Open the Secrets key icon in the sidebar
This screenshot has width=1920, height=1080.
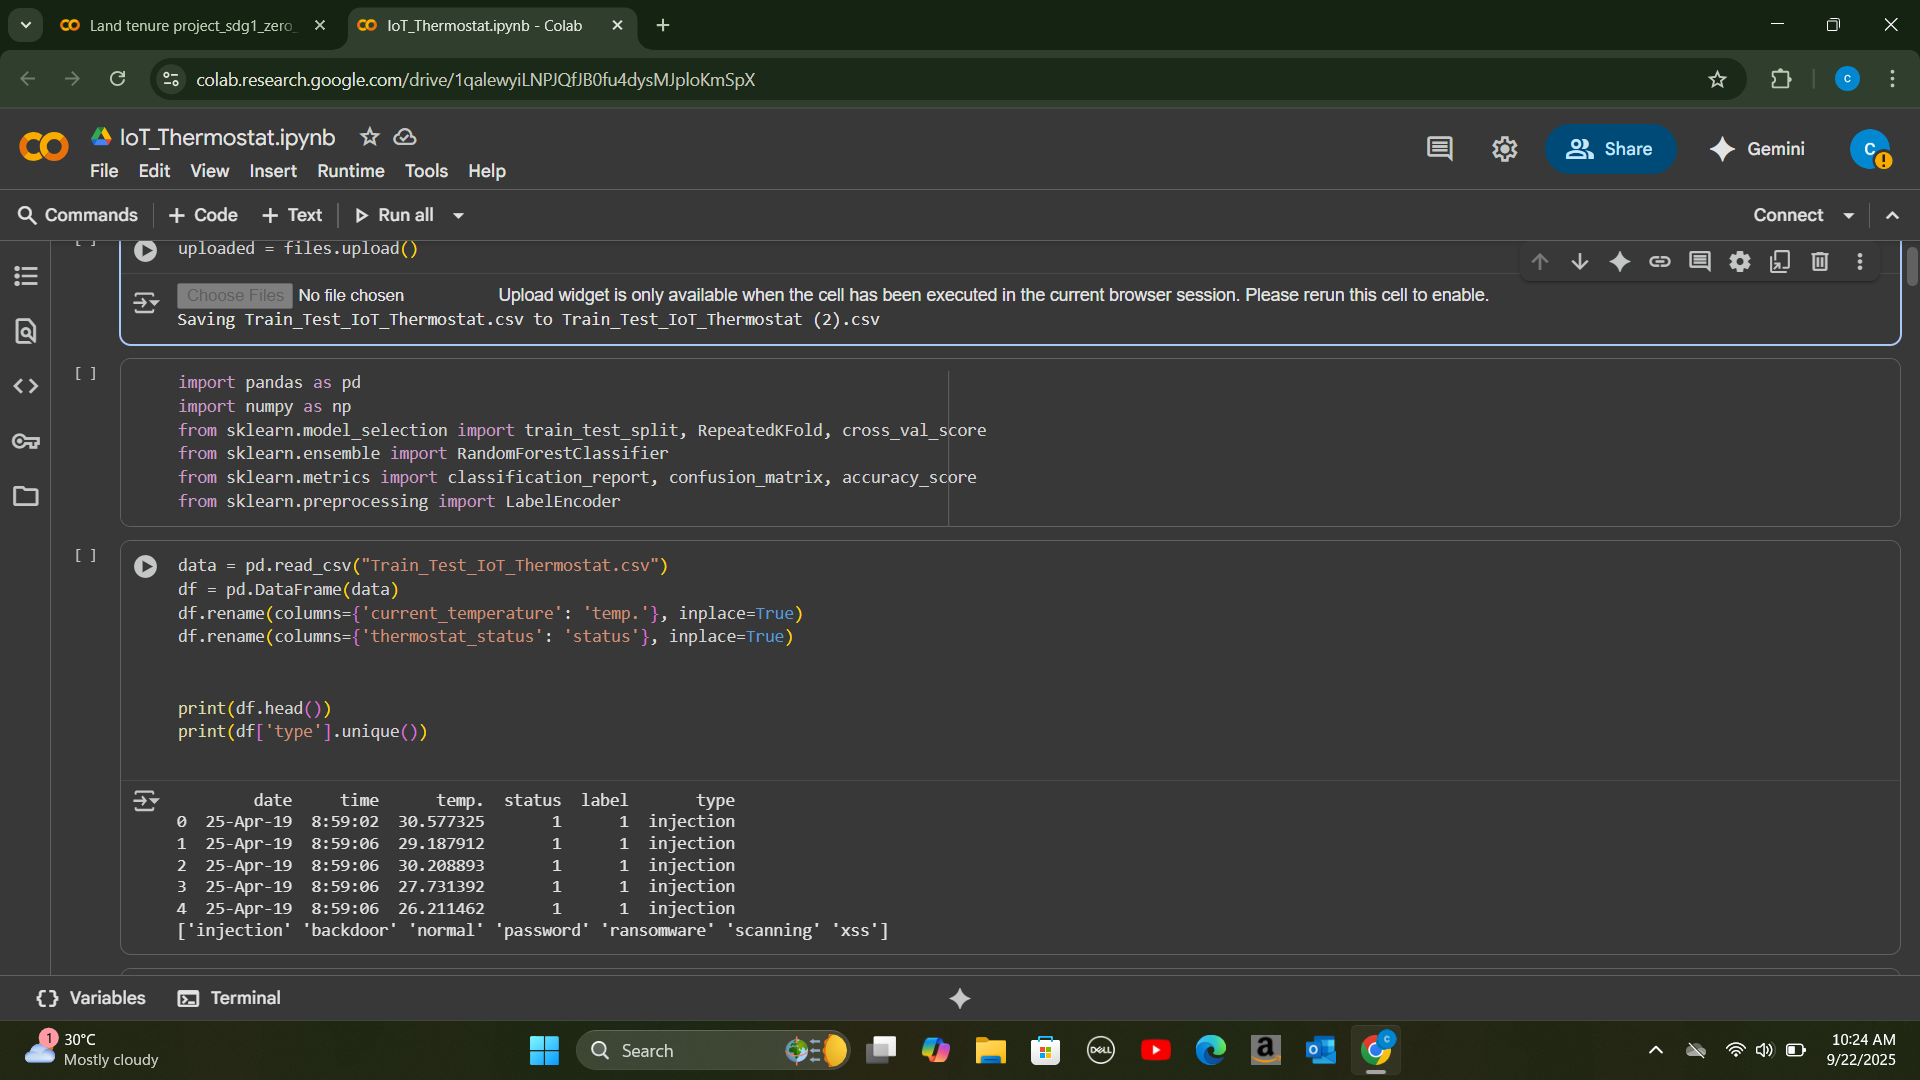tap(26, 441)
